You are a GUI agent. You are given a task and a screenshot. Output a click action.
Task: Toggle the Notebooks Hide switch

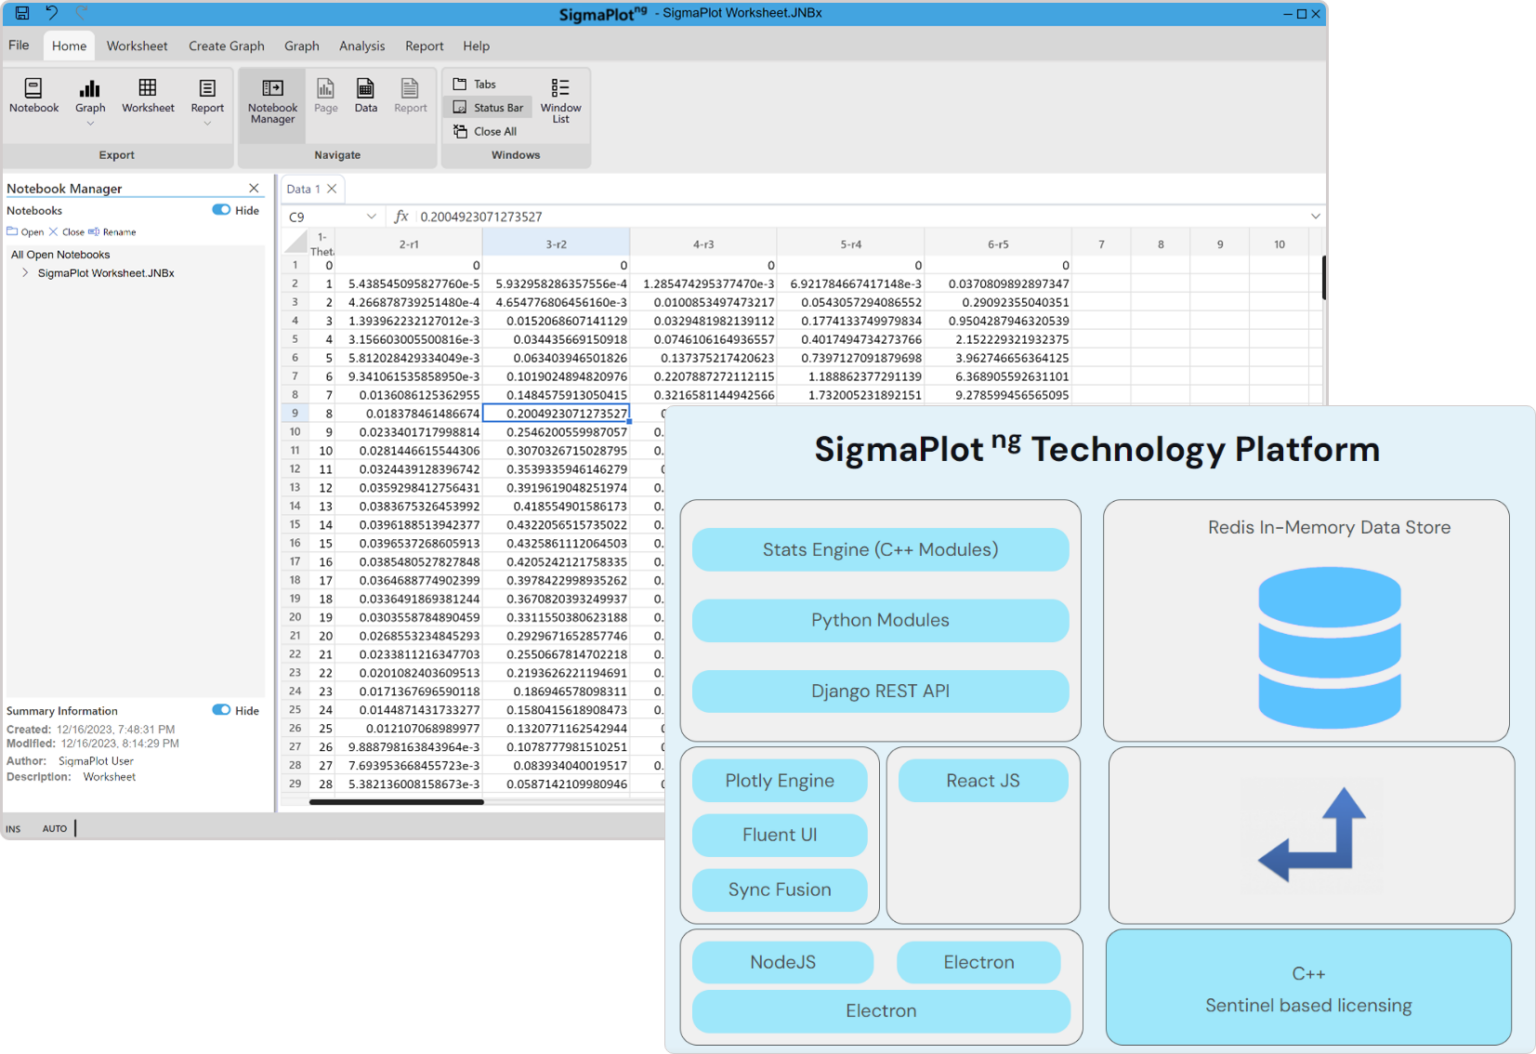pyautogui.click(x=221, y=210)
